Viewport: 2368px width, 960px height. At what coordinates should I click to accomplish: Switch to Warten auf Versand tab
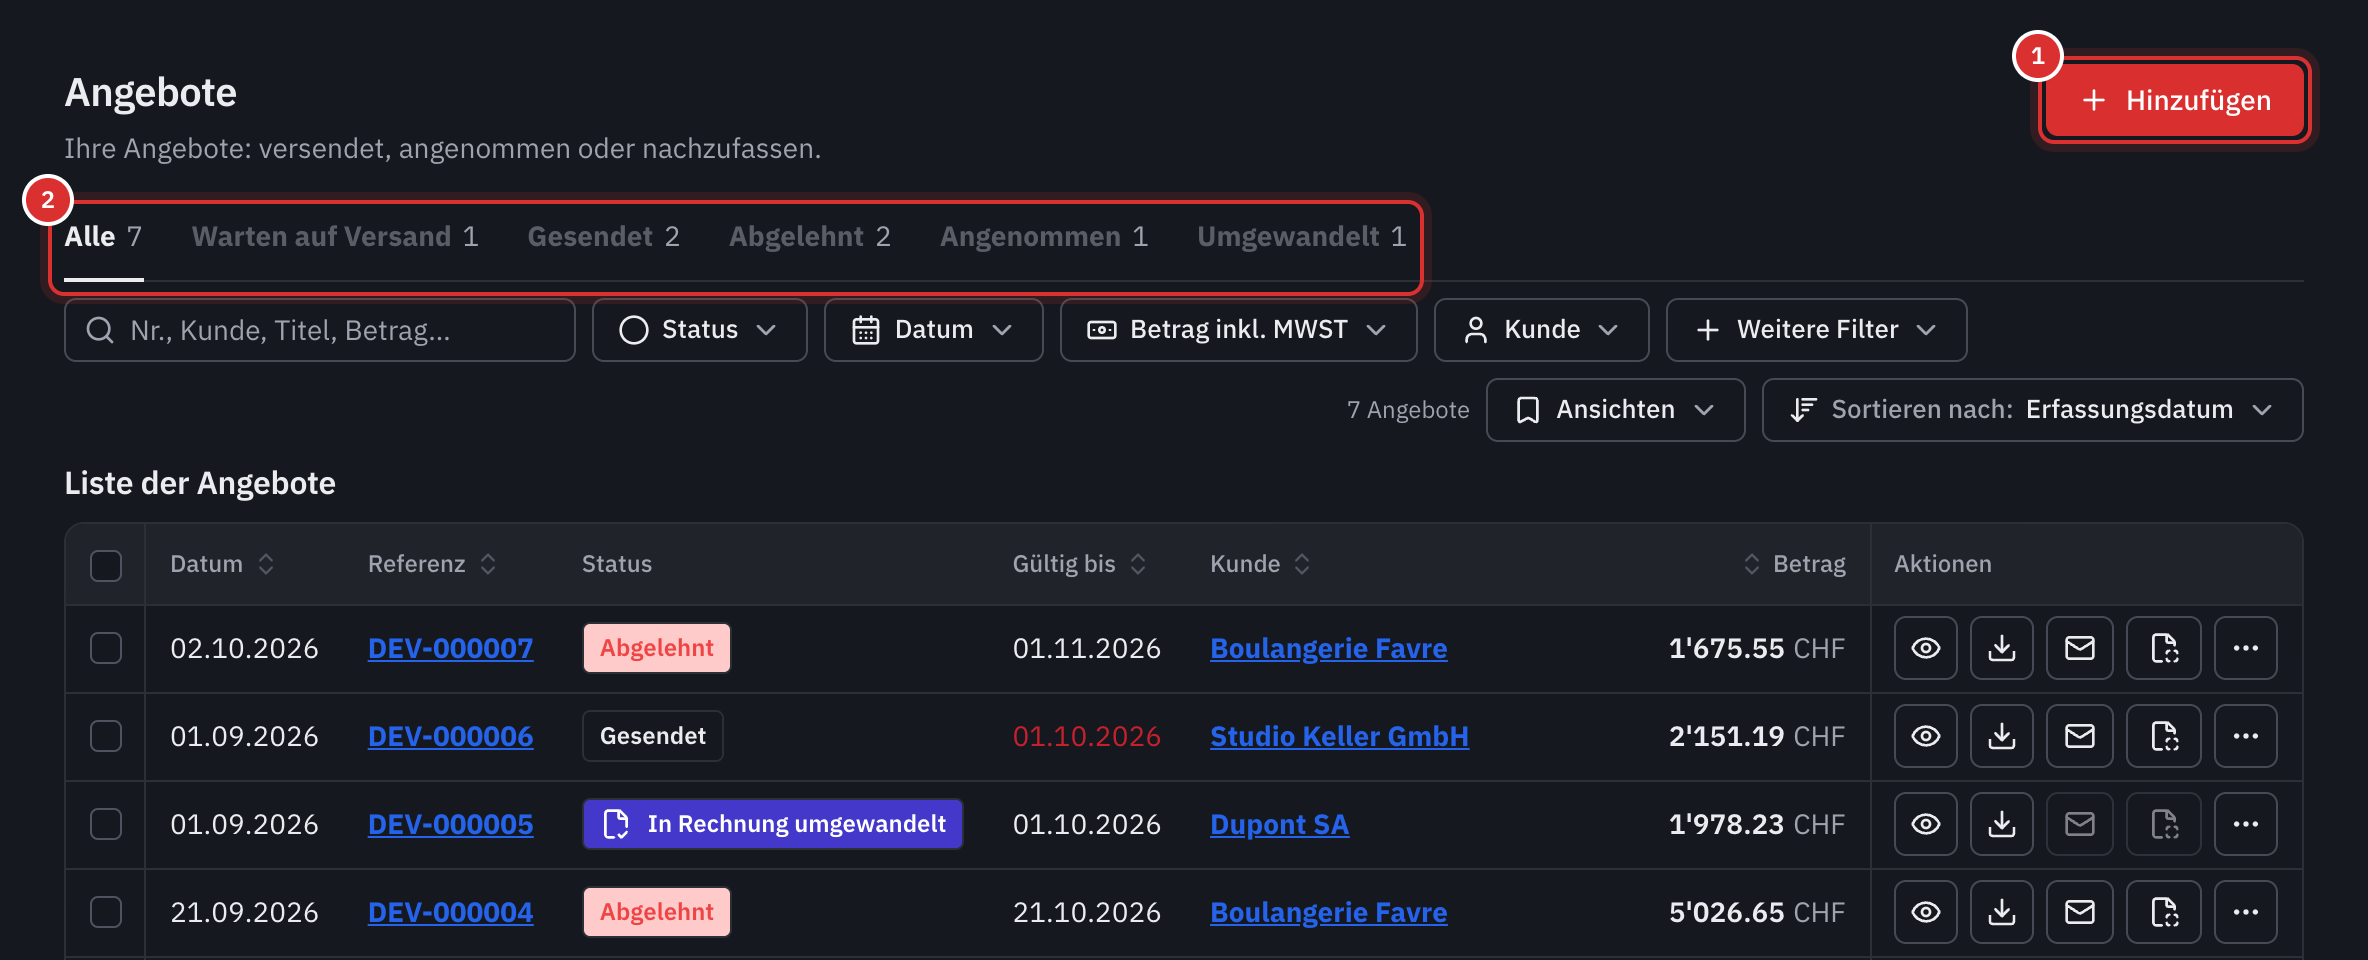(x=335, y=237)
